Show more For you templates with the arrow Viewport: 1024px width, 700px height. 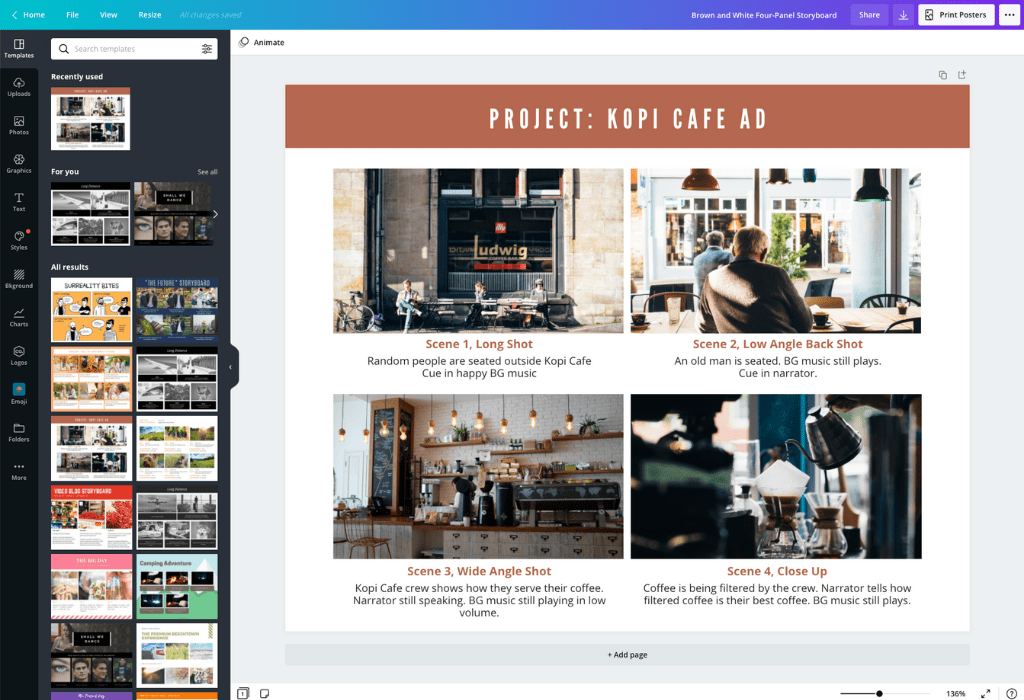tap(214, 214)
